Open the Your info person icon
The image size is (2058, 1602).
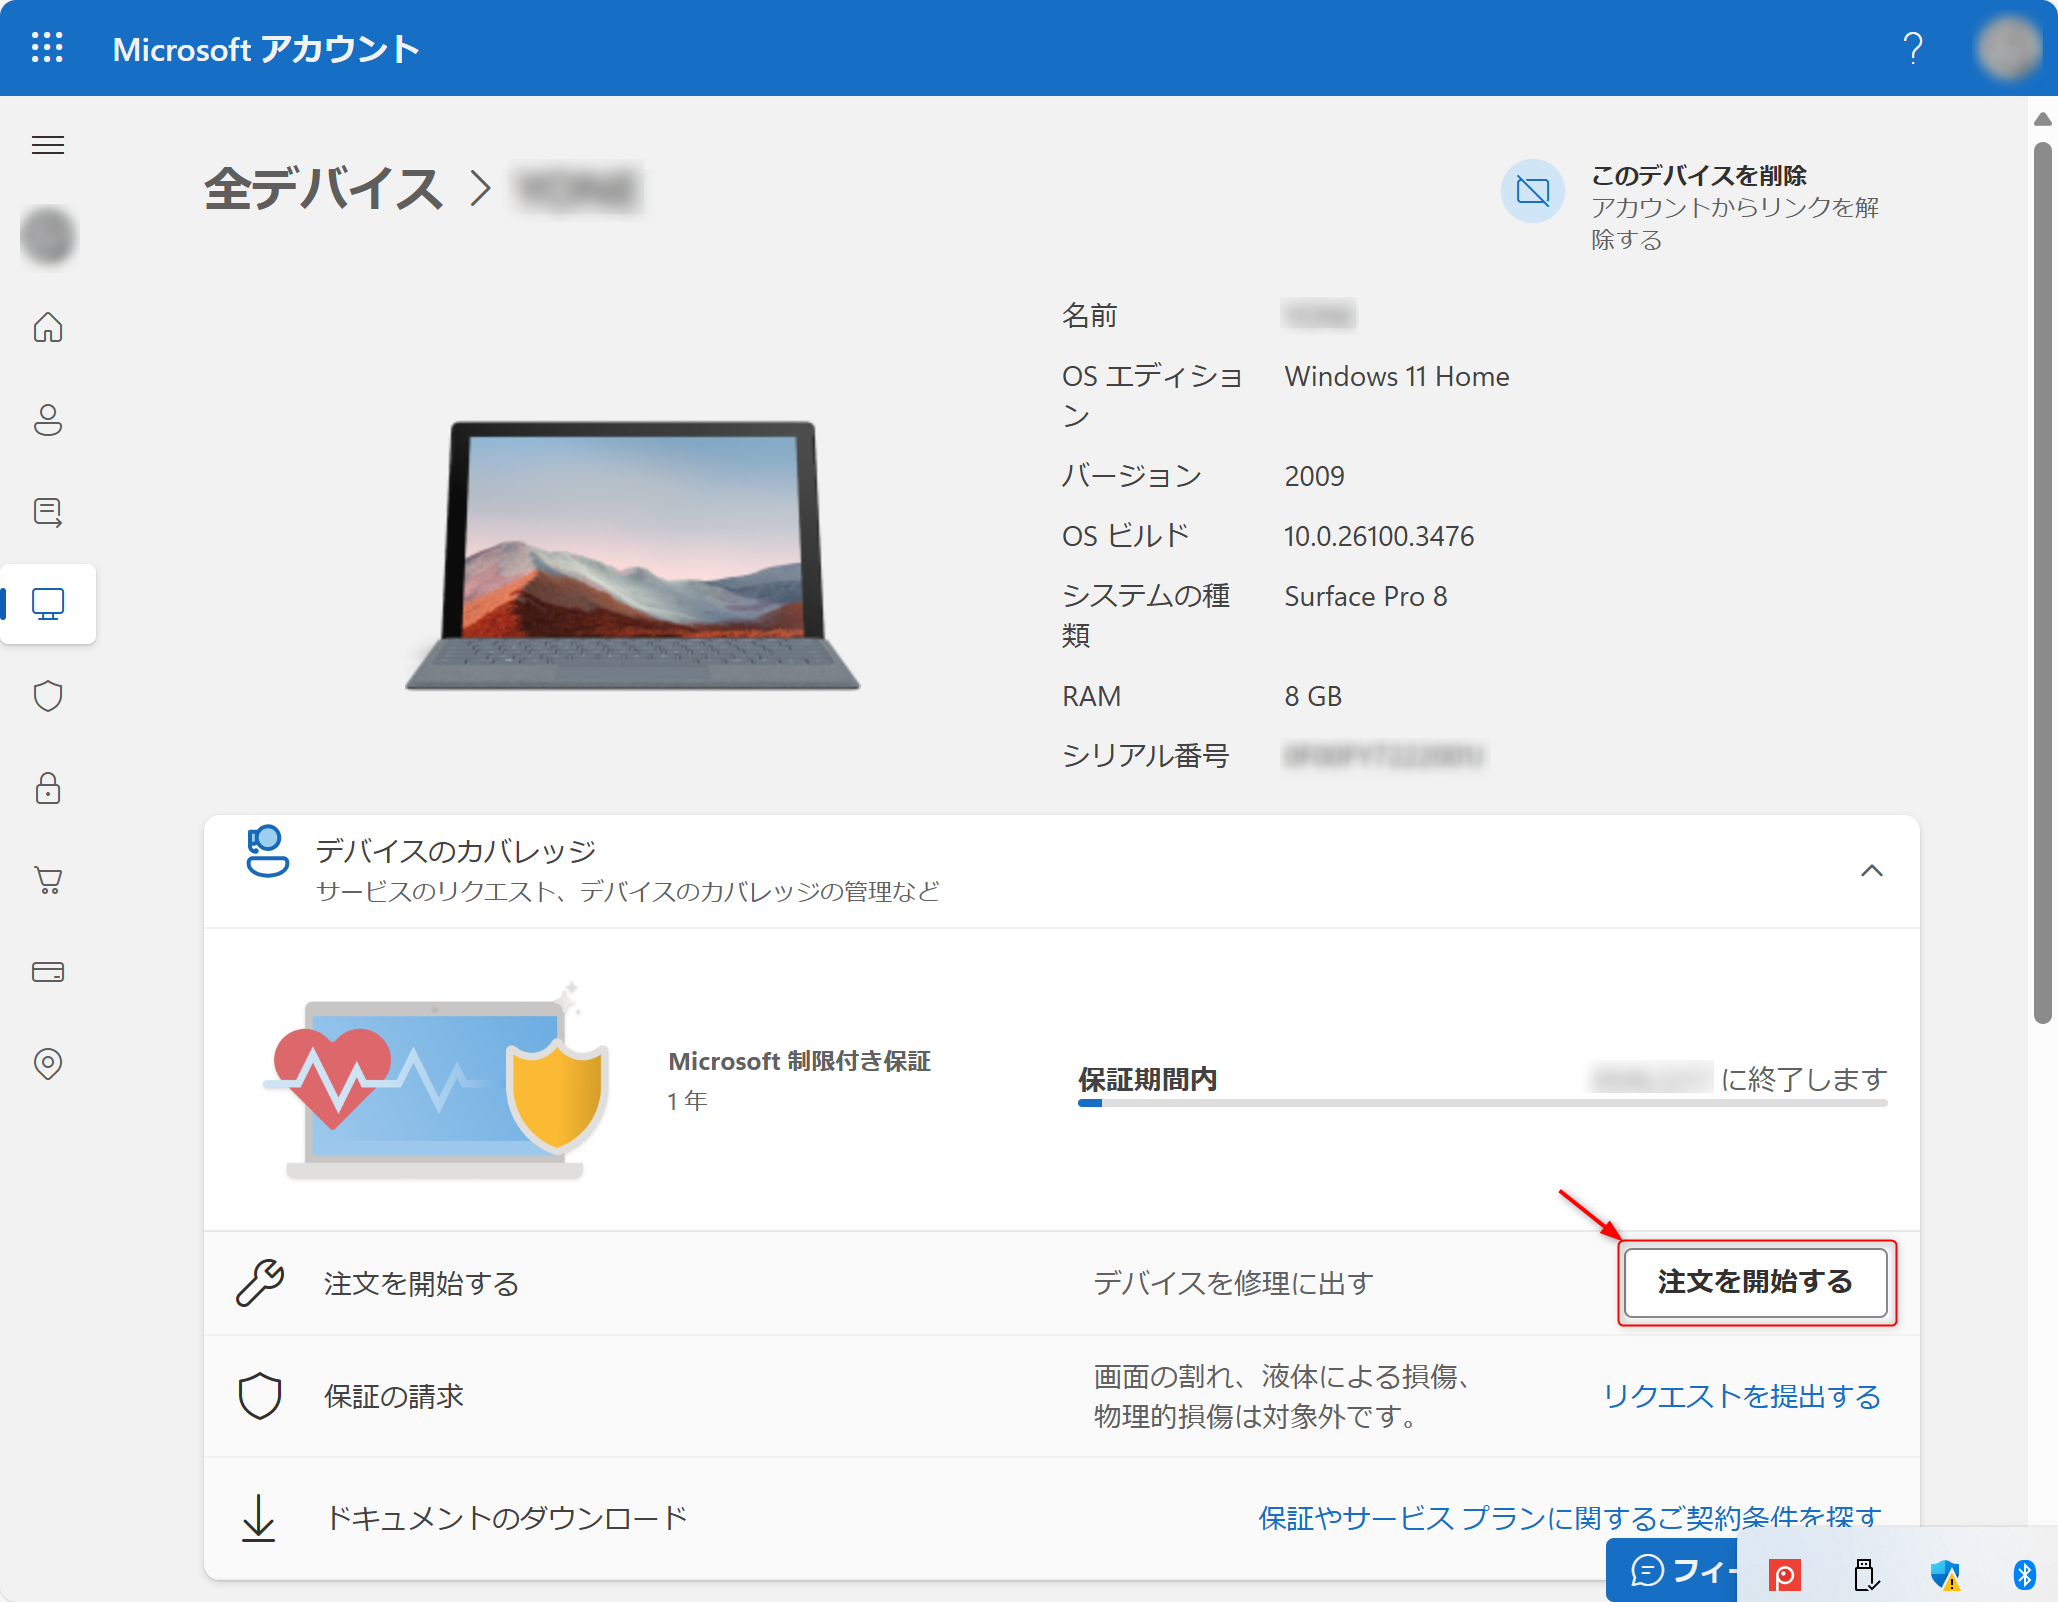coord(48,420)
